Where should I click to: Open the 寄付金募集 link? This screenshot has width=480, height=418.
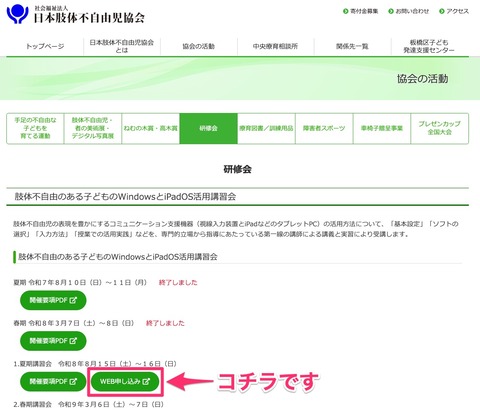[x=361, y=11]
